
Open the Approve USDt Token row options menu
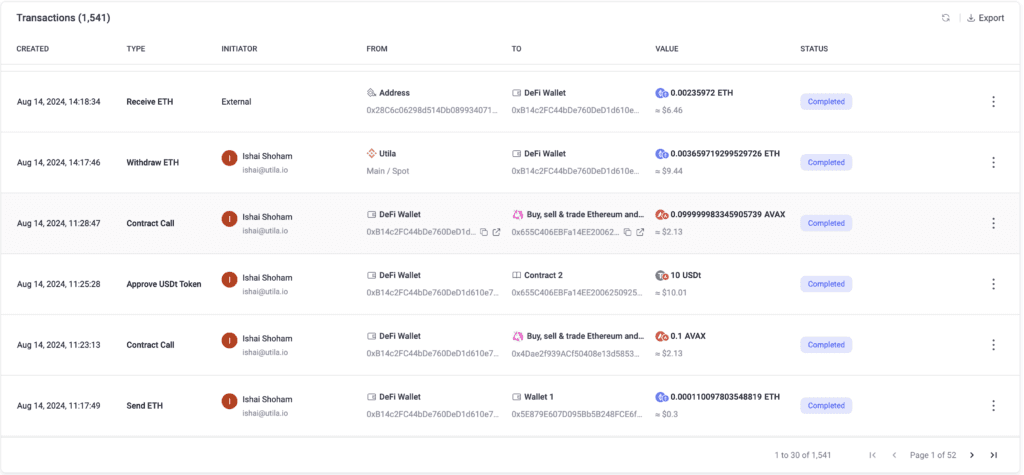[993, 284]
